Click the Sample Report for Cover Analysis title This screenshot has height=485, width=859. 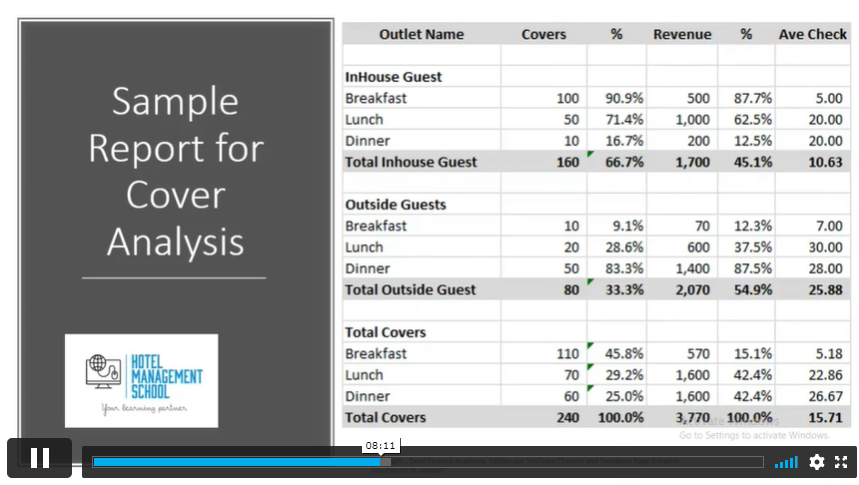point(175,171)
